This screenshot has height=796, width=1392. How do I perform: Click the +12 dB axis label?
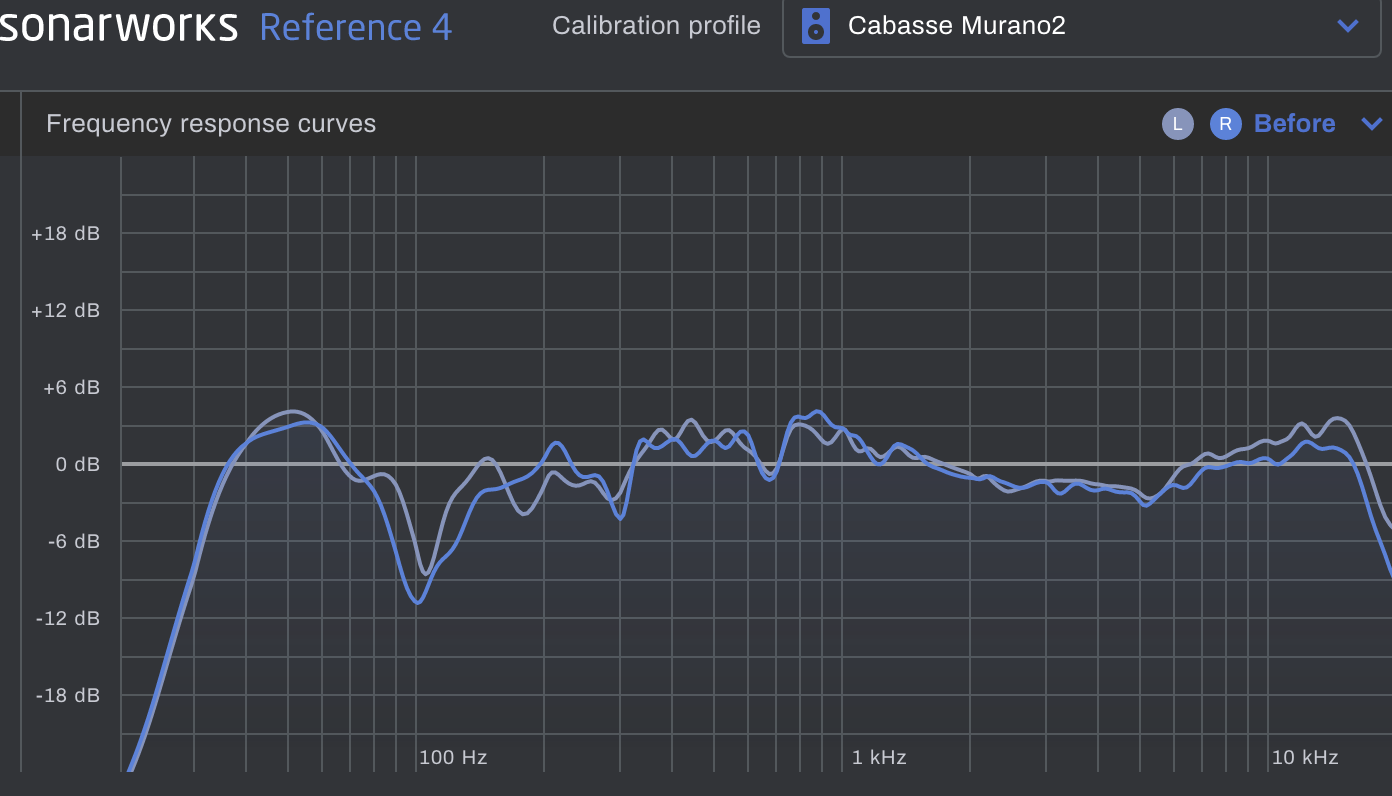point(66,311)
